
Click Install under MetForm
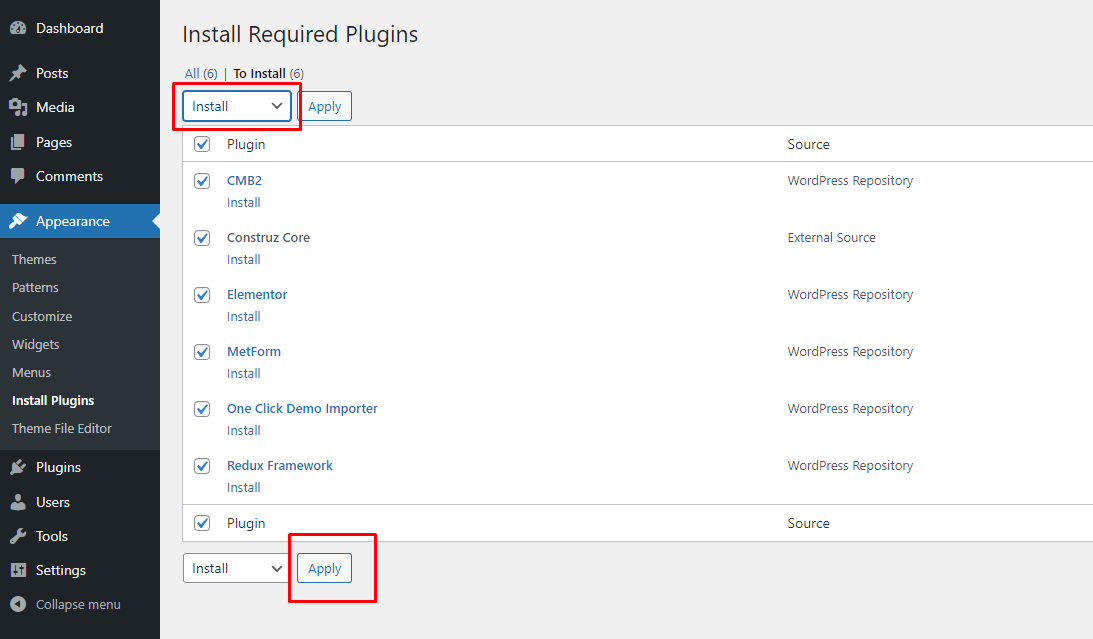(244, 374)
